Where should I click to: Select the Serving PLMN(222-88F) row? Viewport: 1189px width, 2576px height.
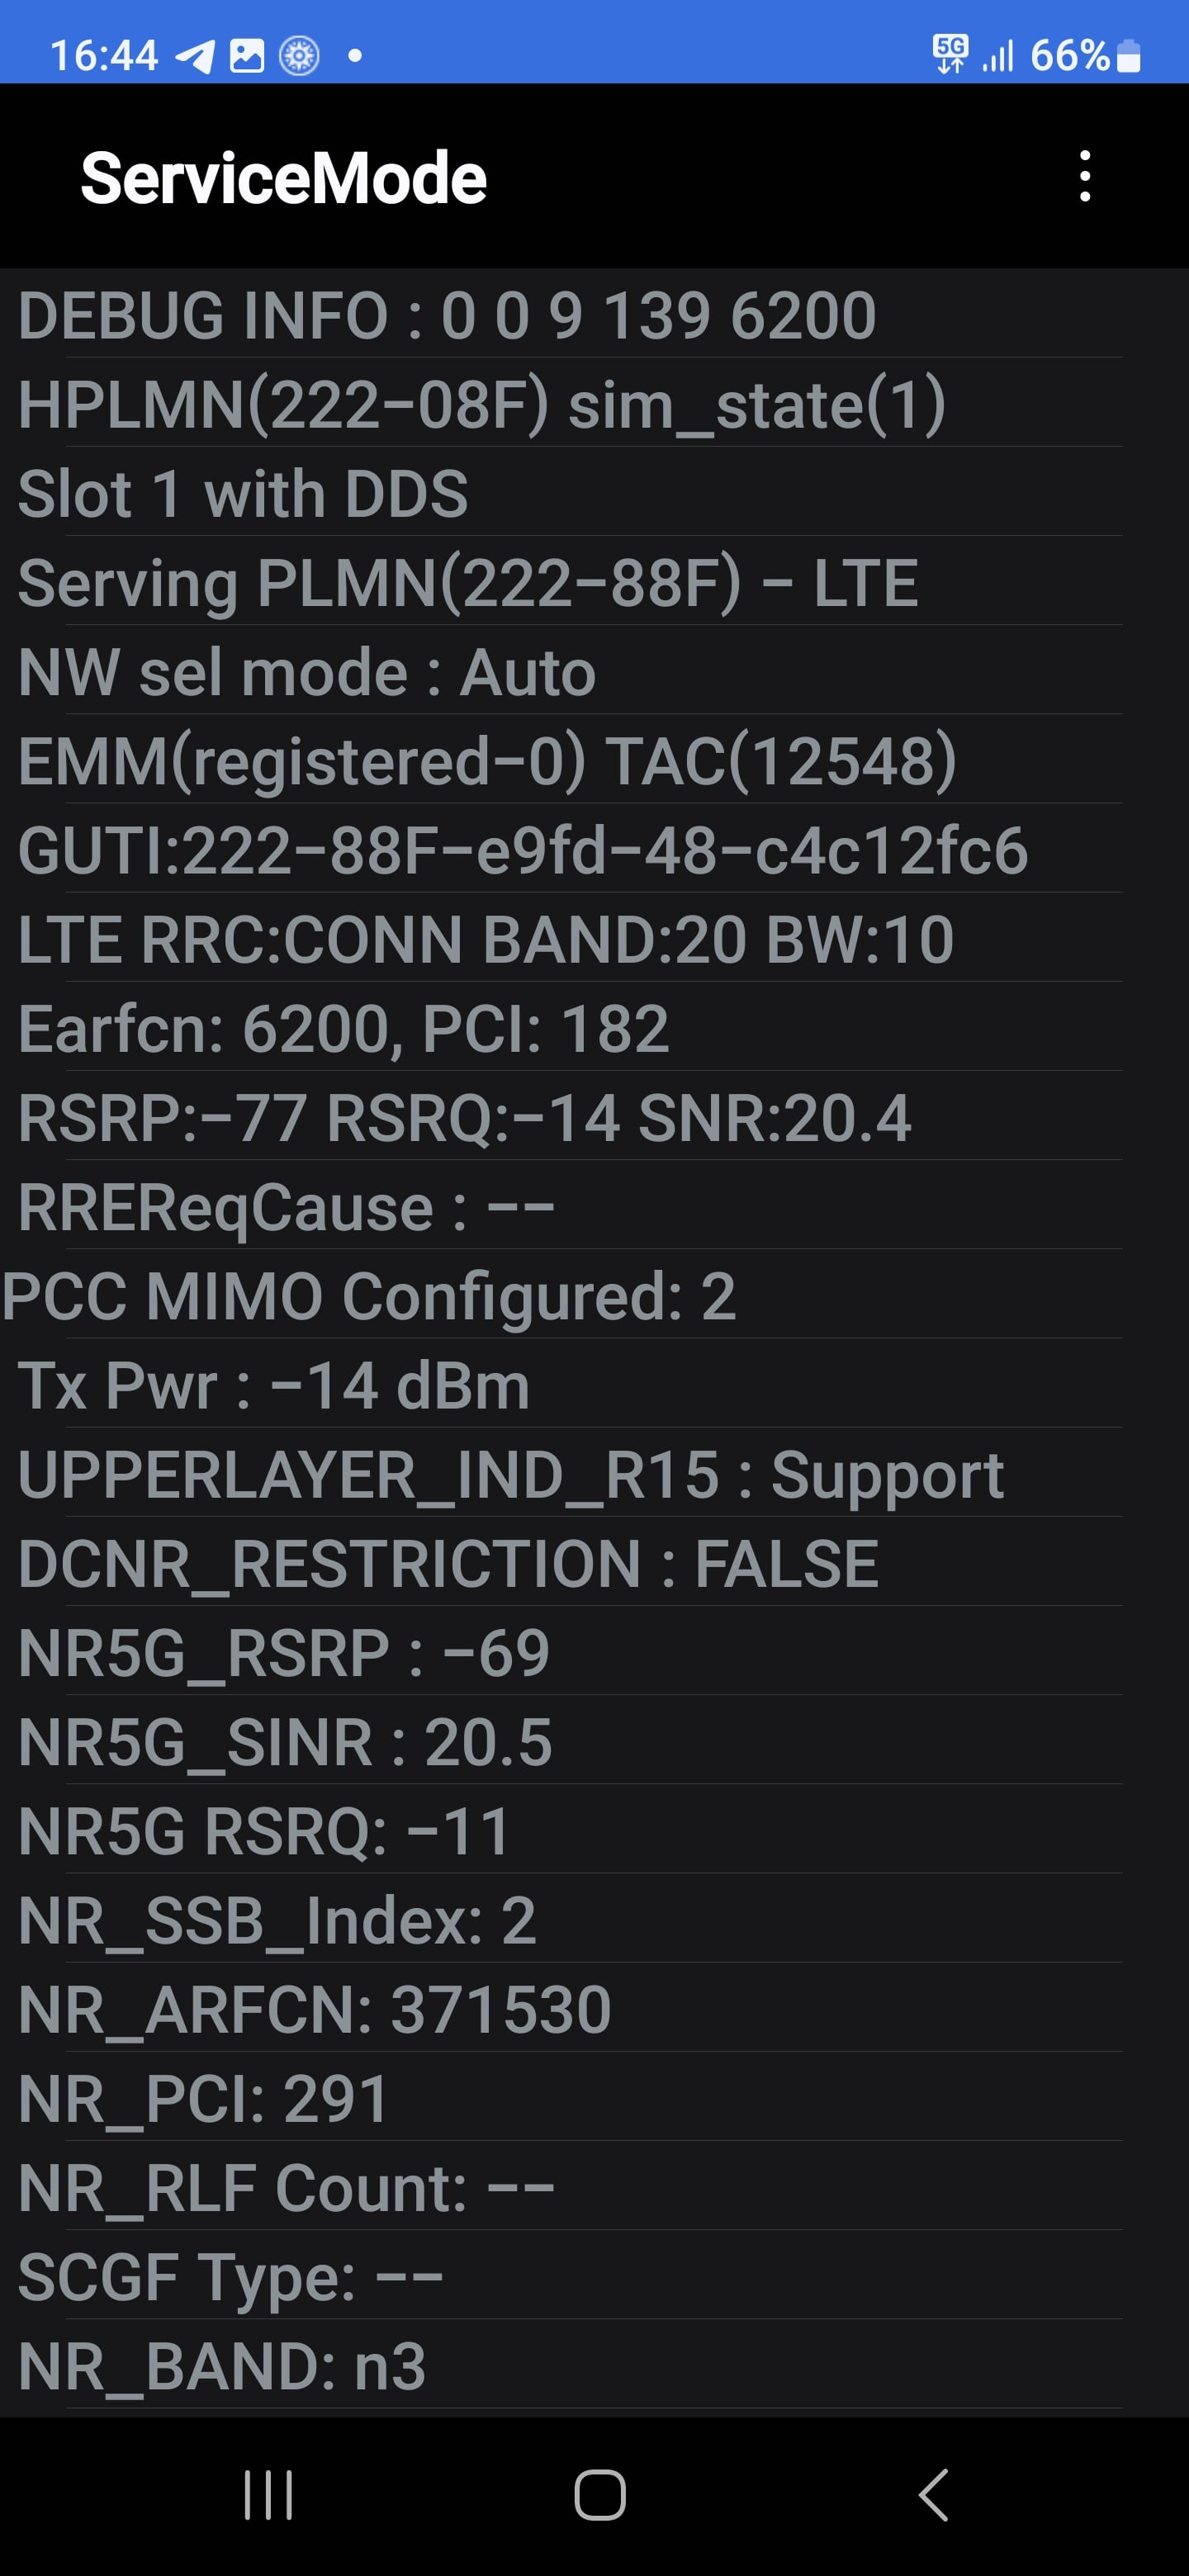594,582
